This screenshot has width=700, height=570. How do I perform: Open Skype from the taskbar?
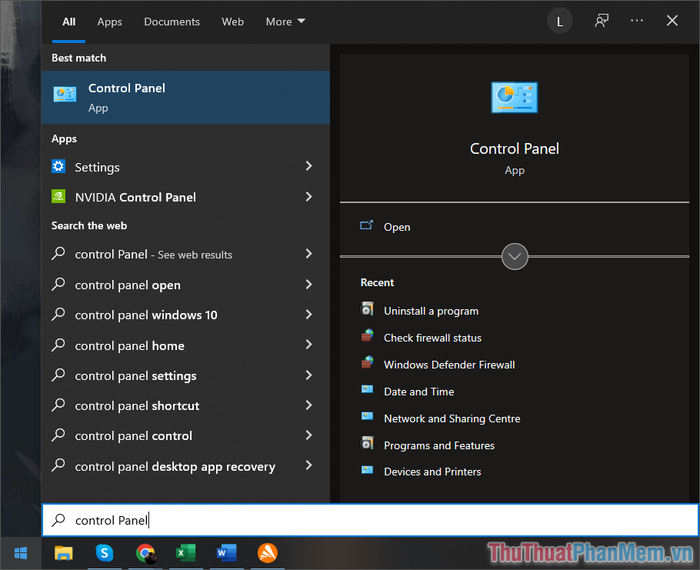coord(104,553)
